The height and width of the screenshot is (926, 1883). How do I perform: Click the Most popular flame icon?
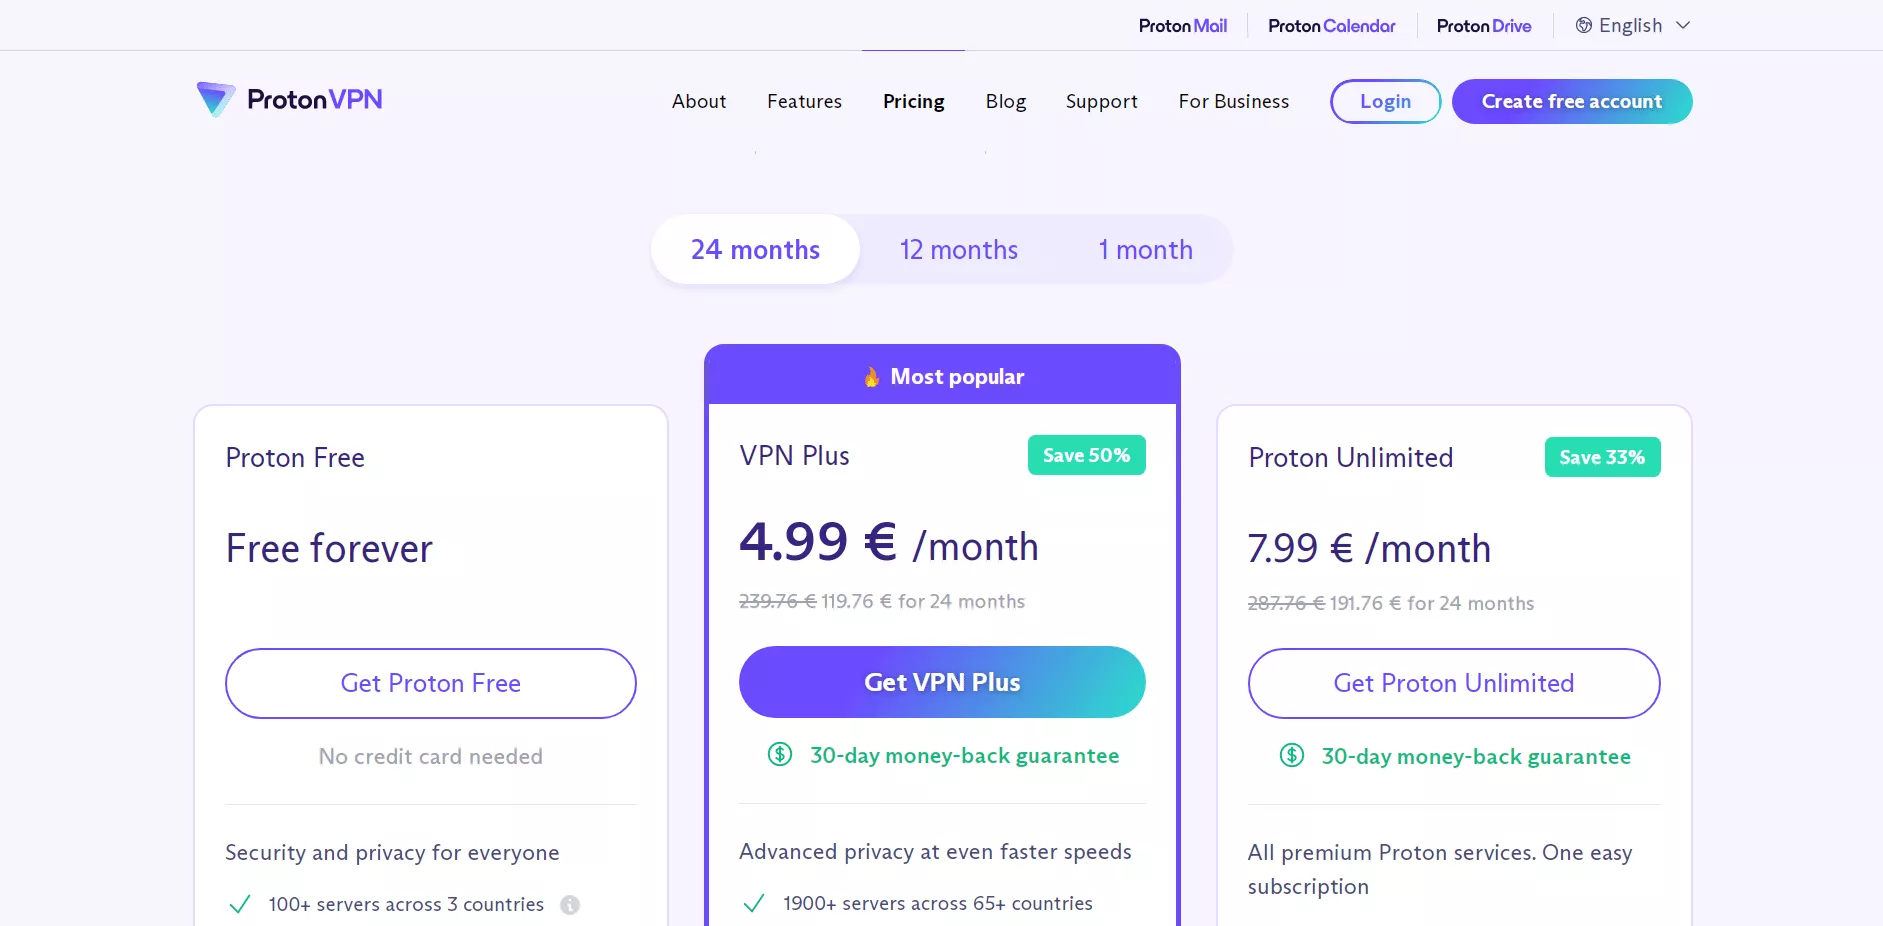872,377
